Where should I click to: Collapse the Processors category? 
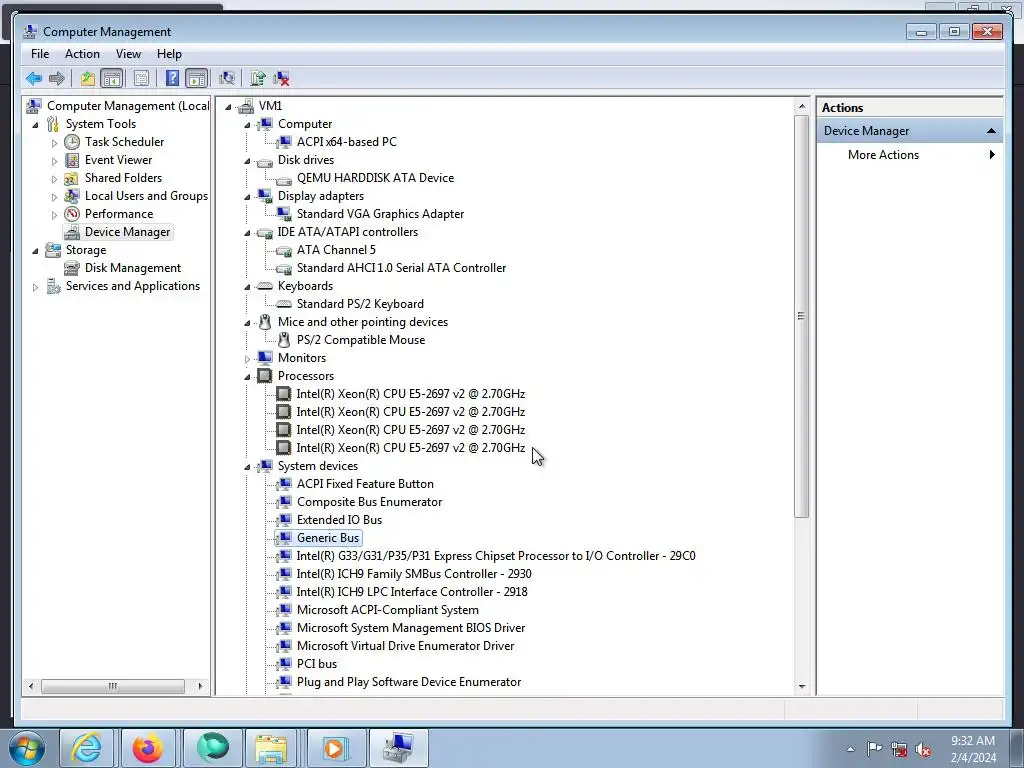(247, 377)
